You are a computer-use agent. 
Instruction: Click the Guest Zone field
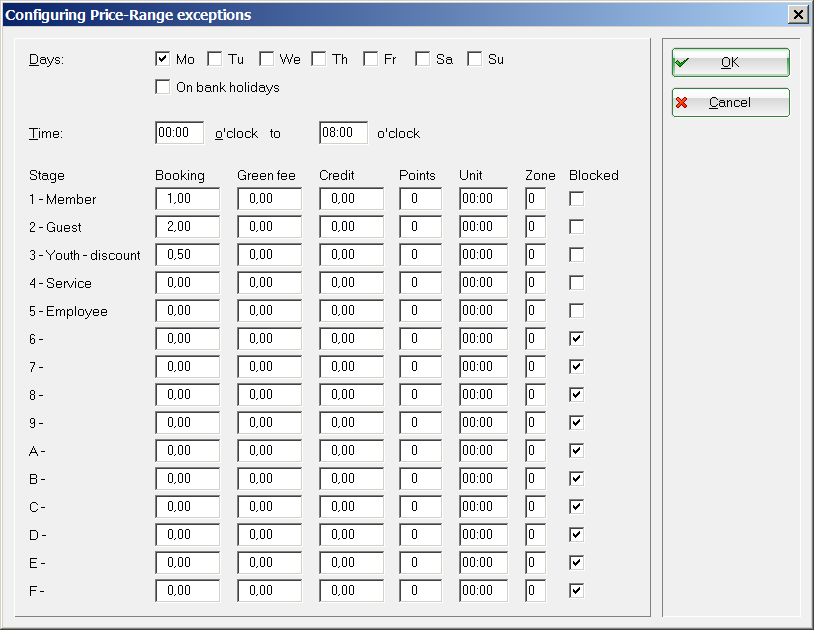(535, 227)
